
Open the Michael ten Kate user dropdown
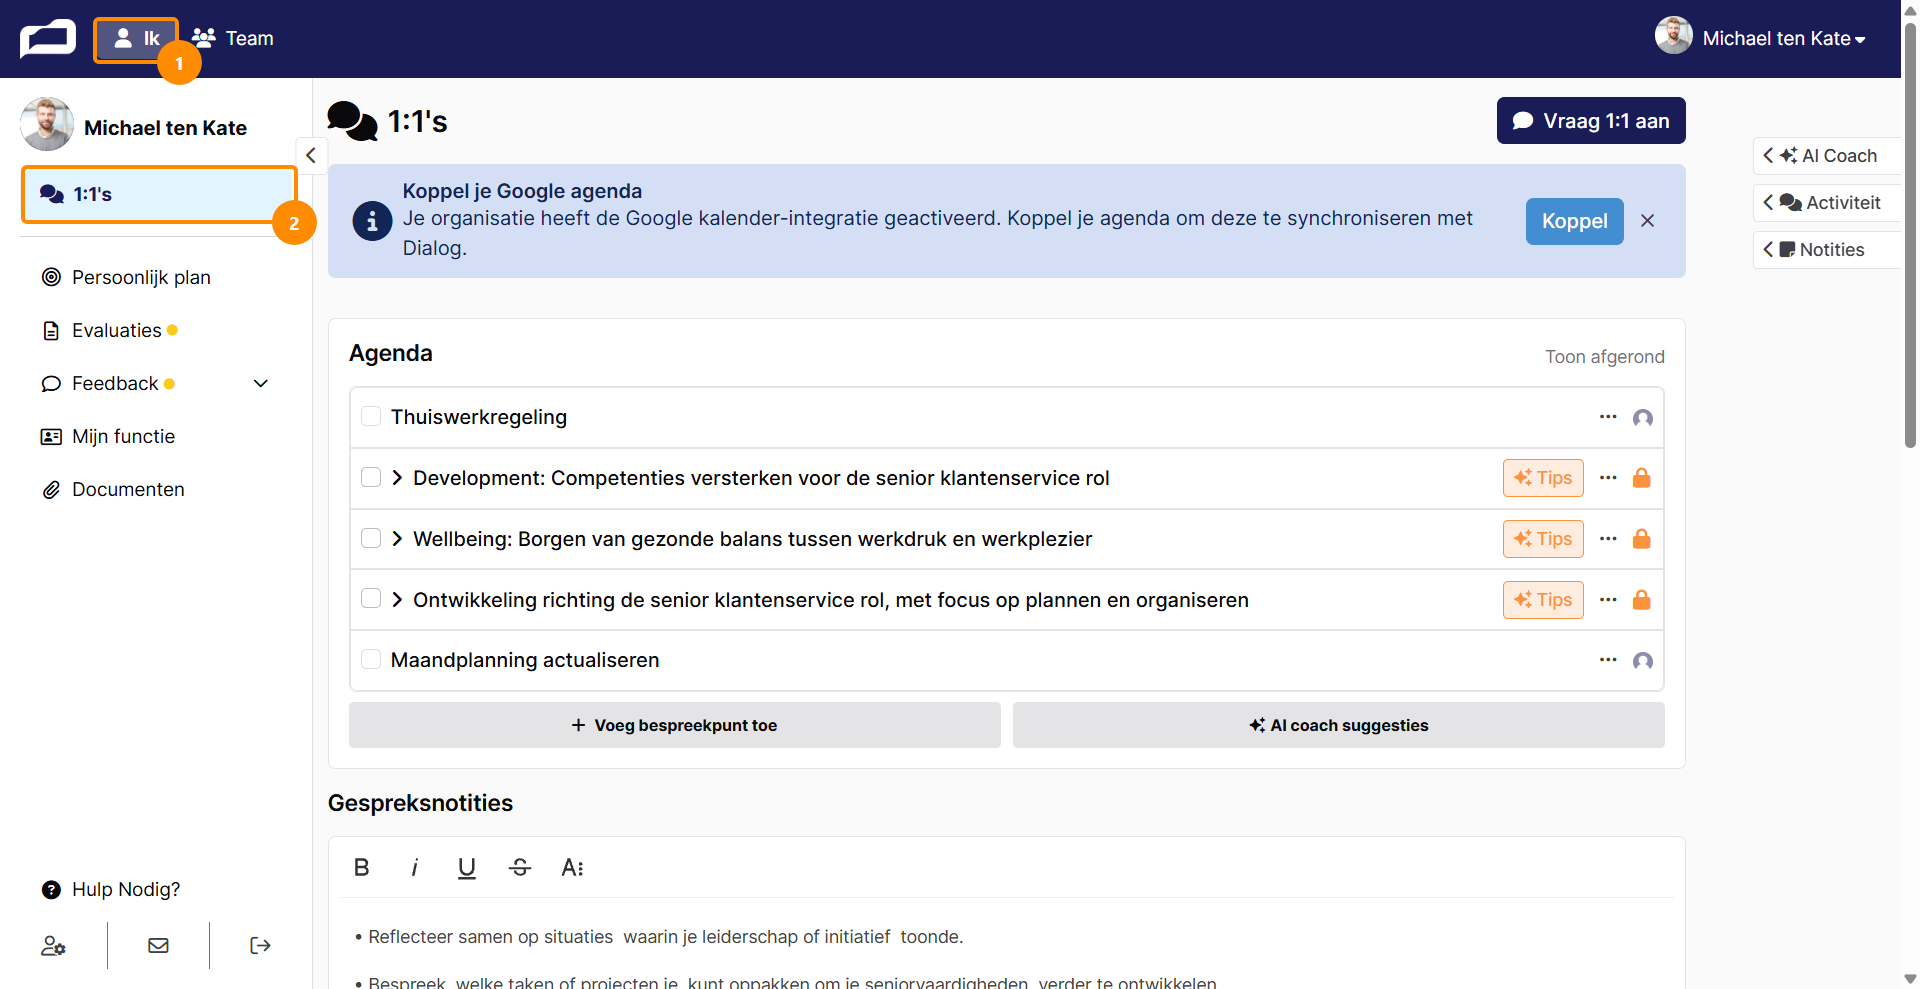pyautogui.click(x=1784, y=38)
